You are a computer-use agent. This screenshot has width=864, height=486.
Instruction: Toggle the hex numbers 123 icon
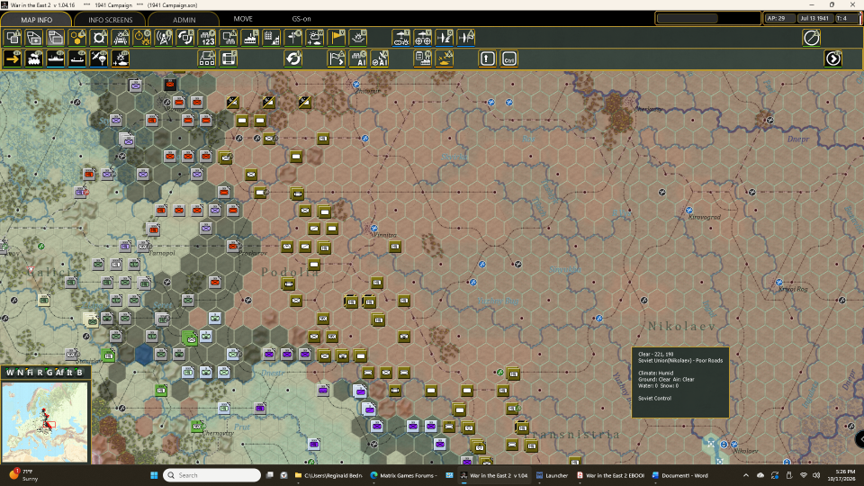207,38
